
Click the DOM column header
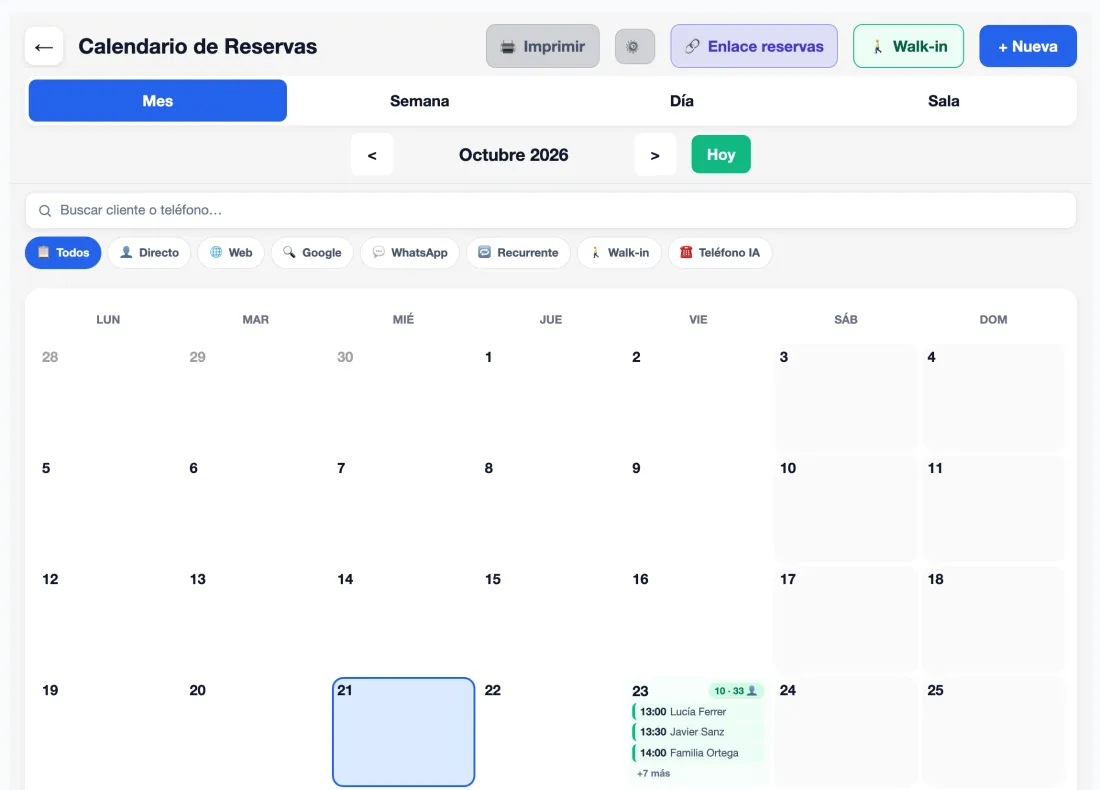993,320
